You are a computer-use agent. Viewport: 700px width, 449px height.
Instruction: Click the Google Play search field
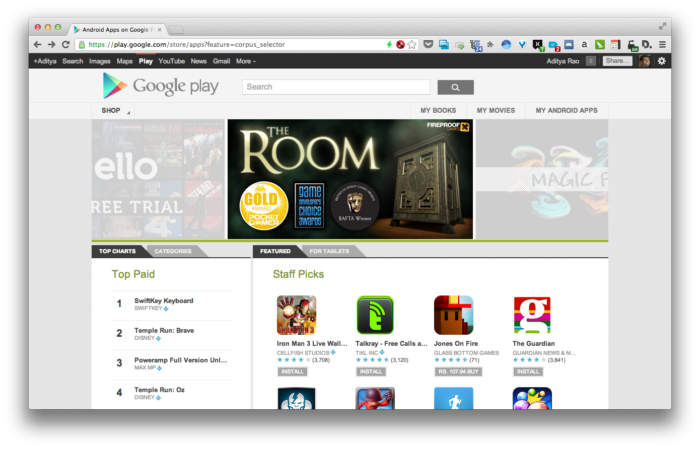pos(336,87)
